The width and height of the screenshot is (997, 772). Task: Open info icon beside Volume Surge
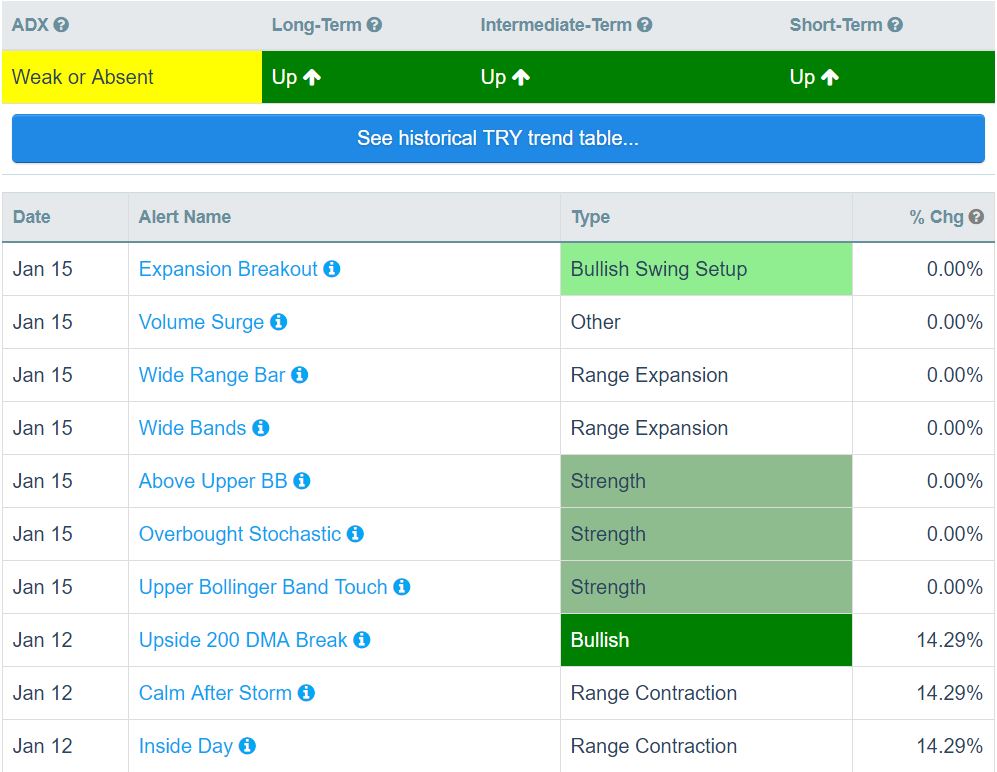click(278, 322)
